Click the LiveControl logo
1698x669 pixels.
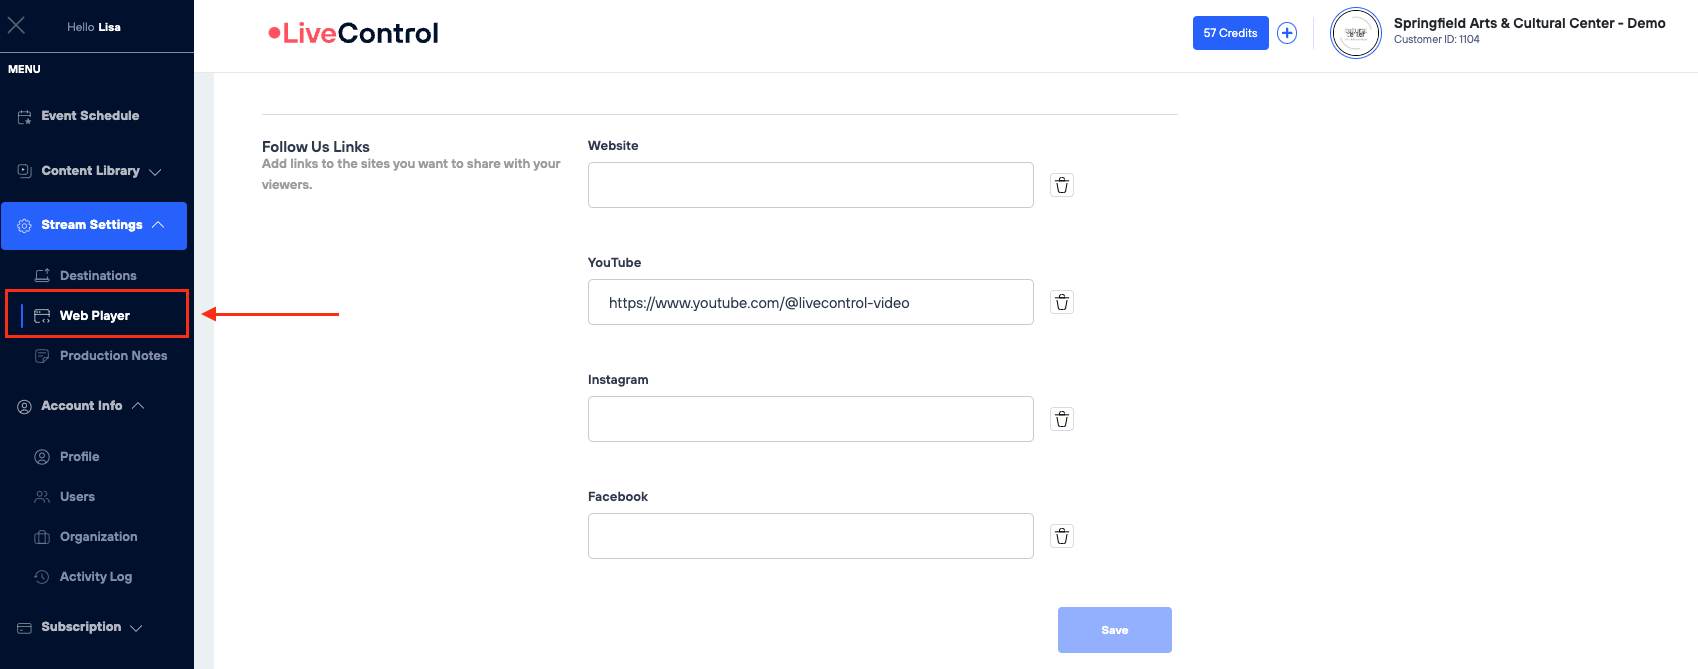(x=353, y=33)
